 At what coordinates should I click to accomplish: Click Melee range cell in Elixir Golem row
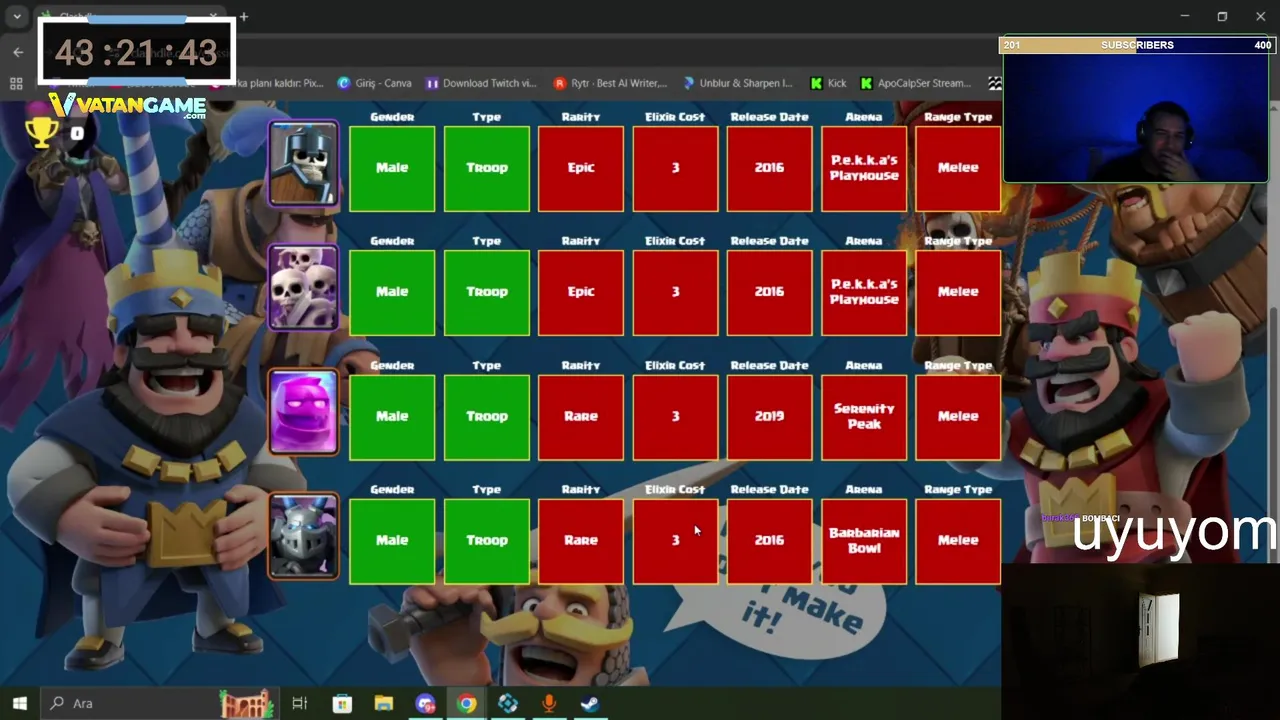(958, 416)
